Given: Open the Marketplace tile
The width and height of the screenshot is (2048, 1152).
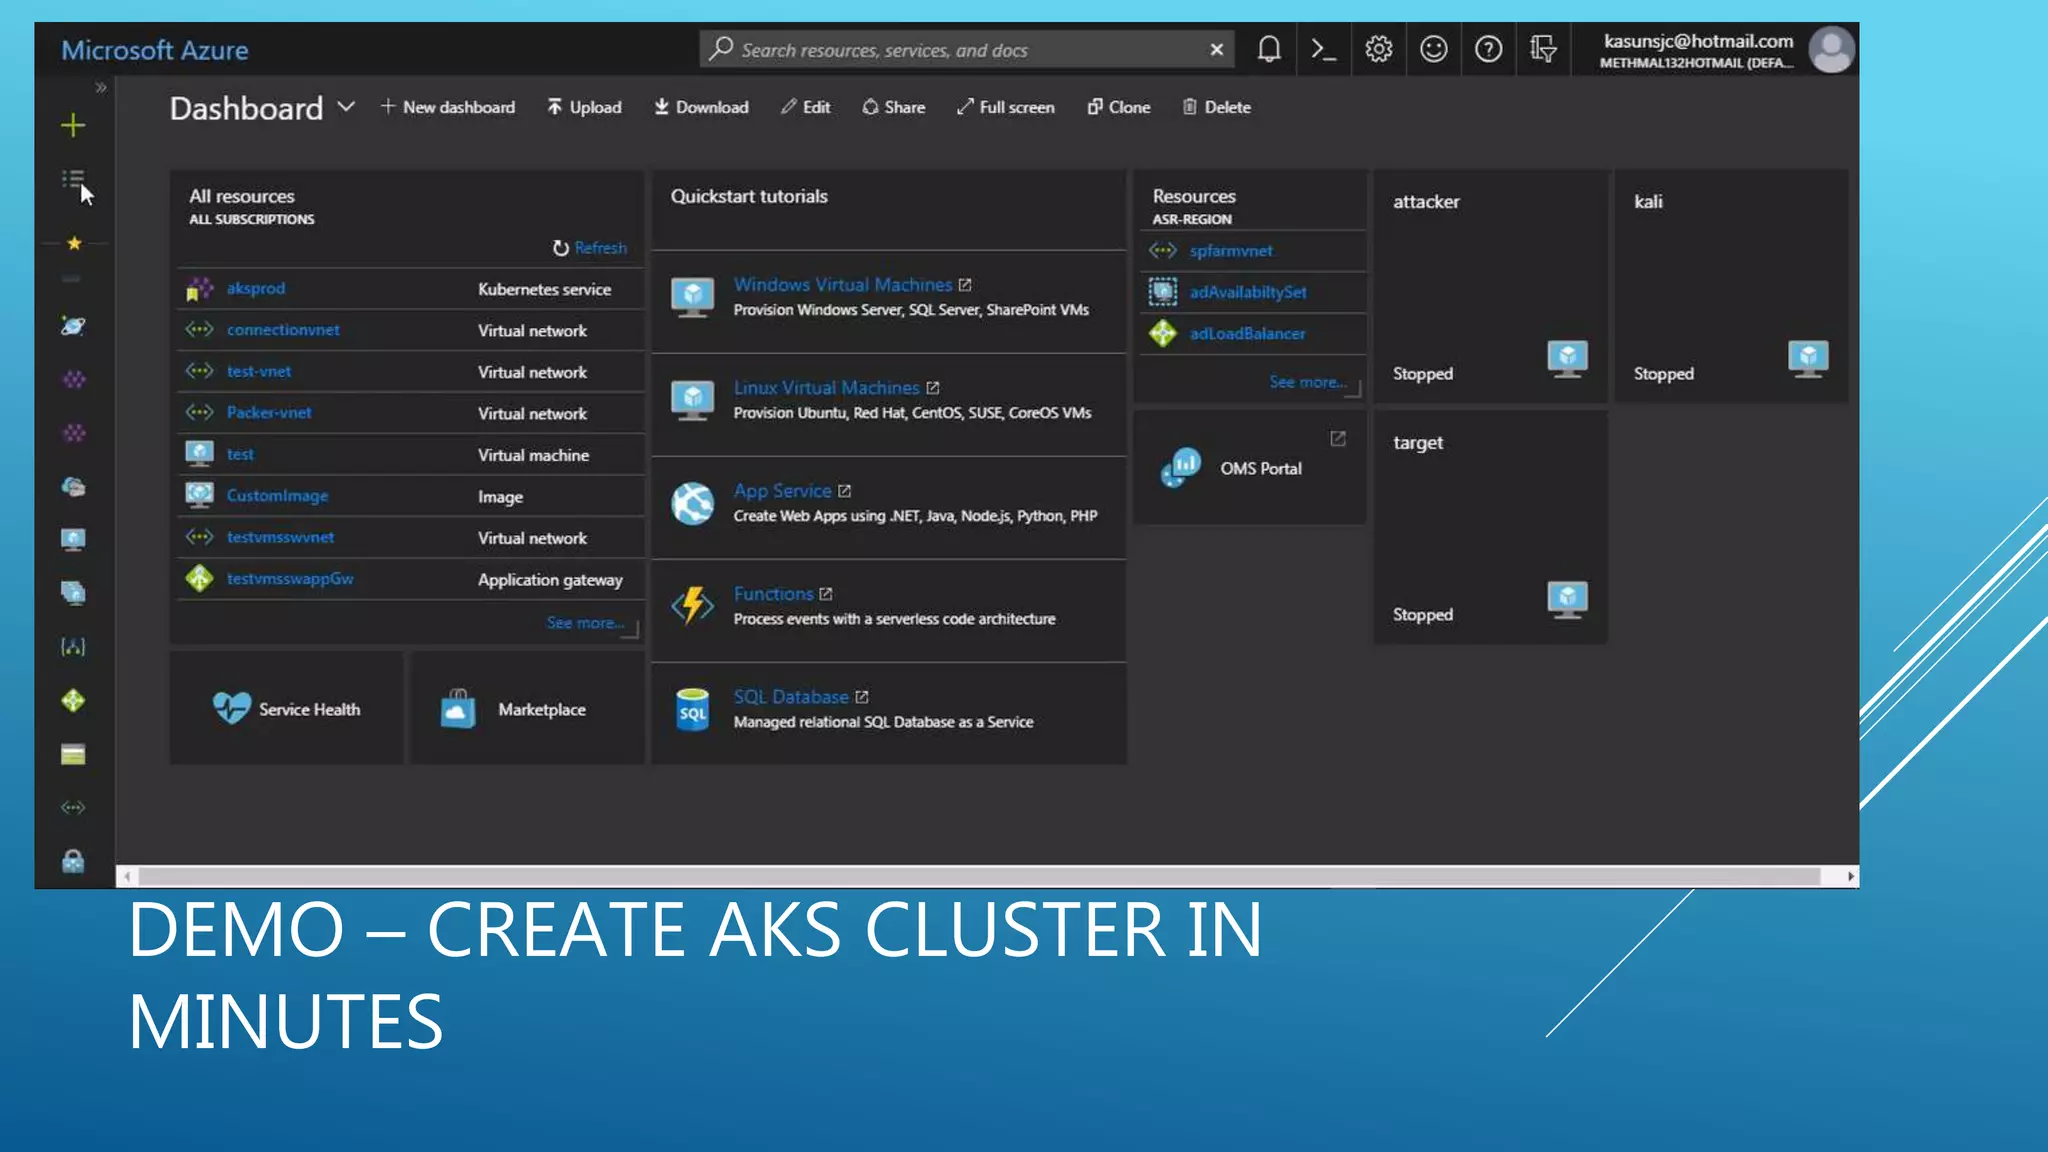Looking at the screenshot, I should 527,708.
